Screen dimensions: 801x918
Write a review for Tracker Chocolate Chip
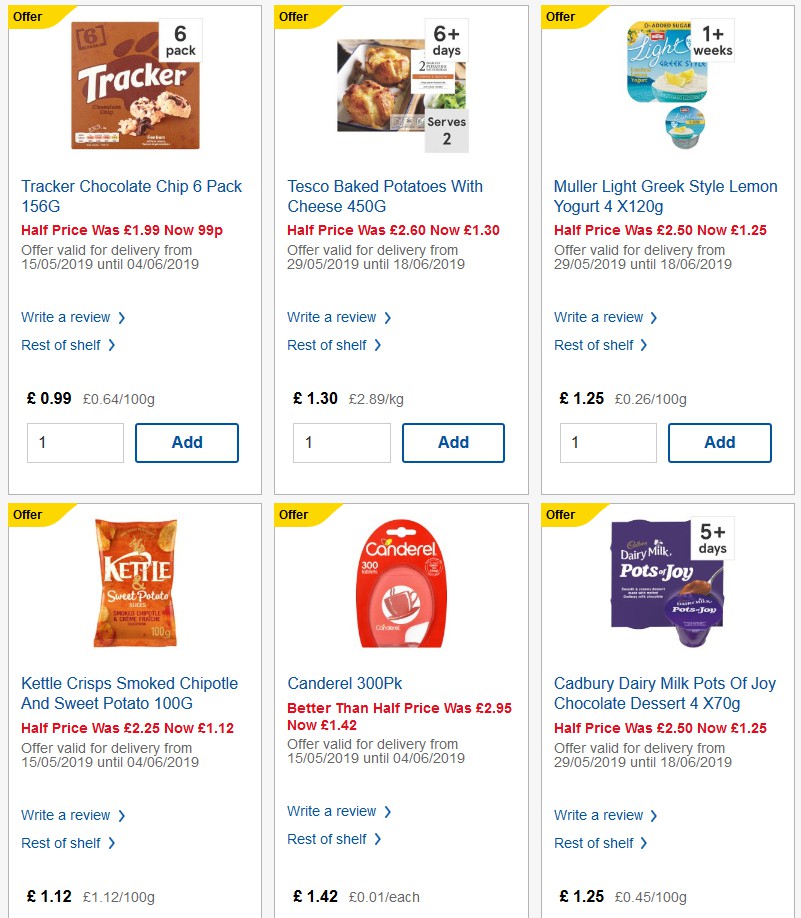coord(66,317)
